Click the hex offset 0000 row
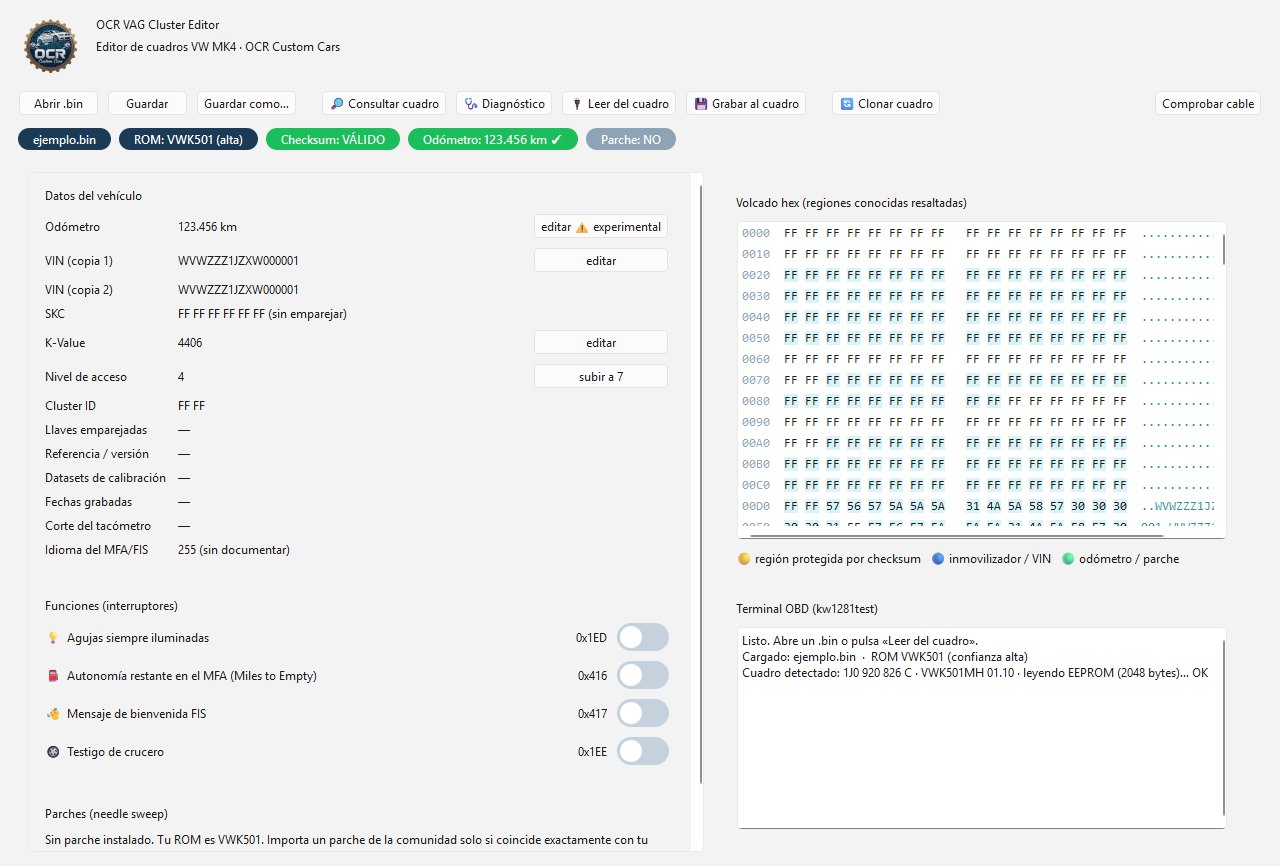The image size is (1280, 866). (x=978, y=233)
